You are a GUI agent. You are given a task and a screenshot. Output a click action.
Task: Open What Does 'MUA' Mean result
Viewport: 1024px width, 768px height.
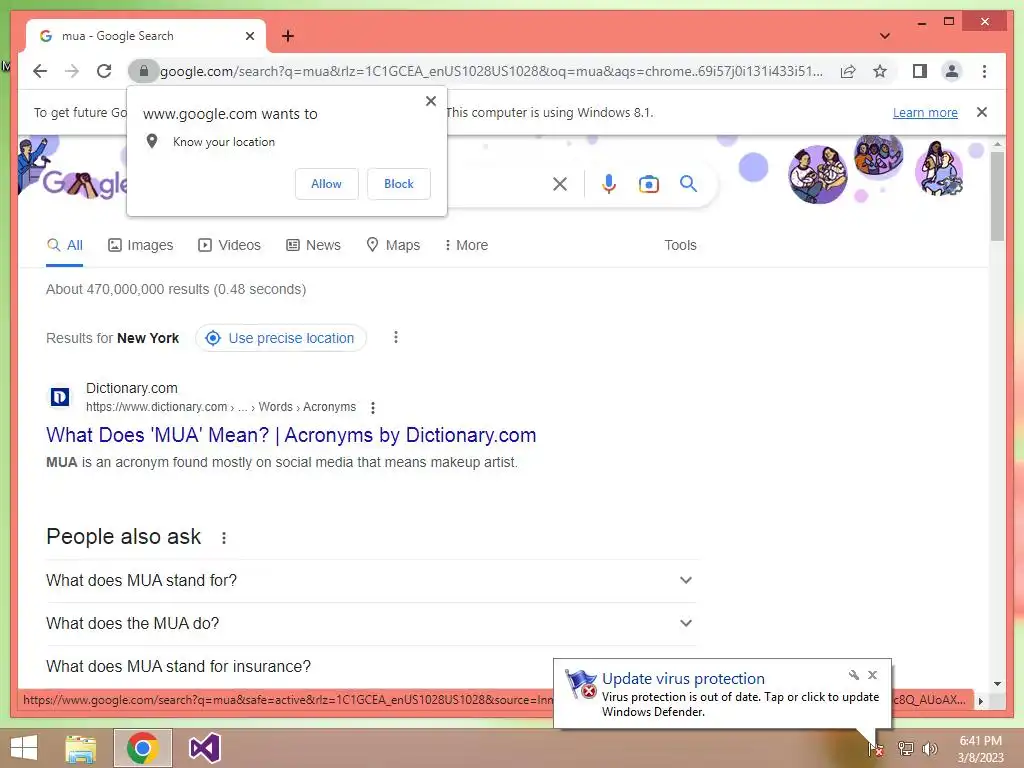point(291,435)
